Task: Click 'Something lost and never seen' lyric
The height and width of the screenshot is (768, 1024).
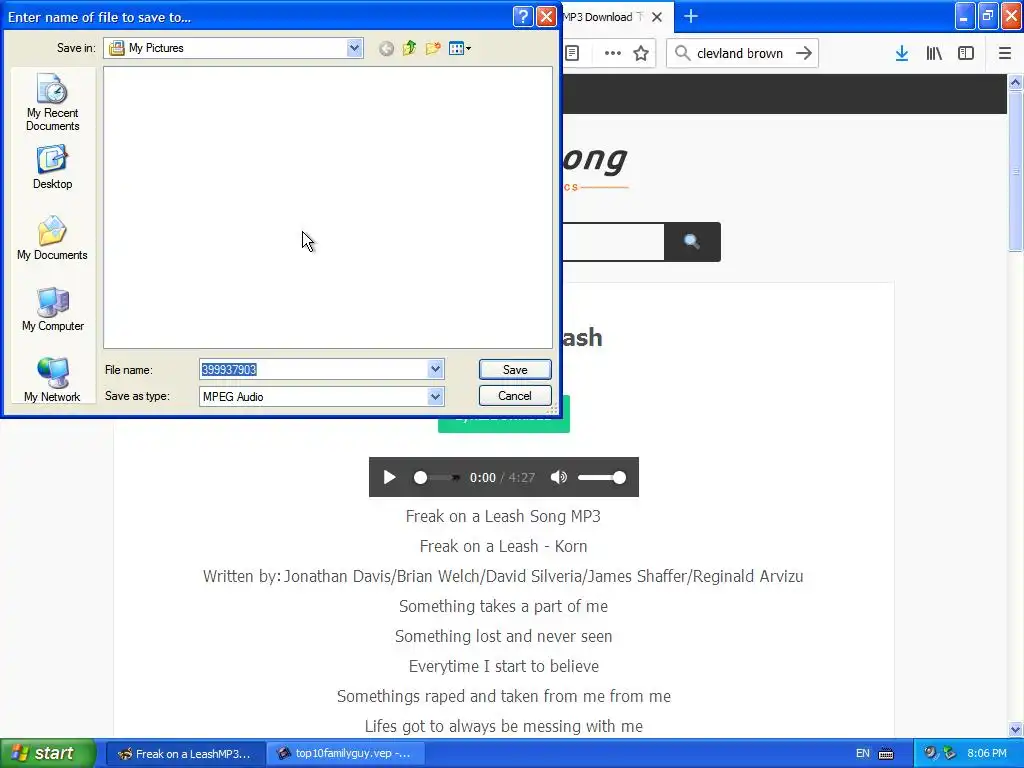Action: (504, 636)
